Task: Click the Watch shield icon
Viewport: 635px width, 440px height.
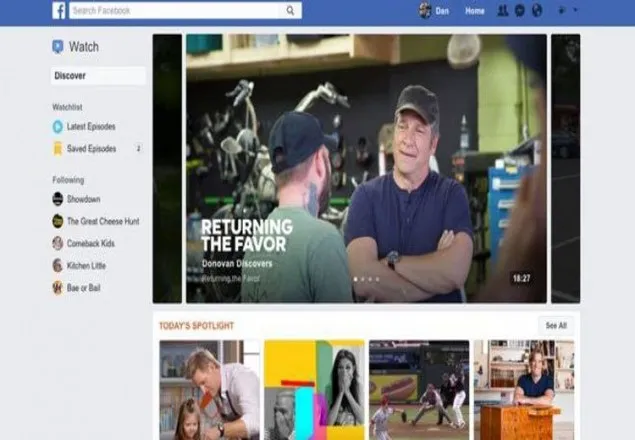Action: 58,47
